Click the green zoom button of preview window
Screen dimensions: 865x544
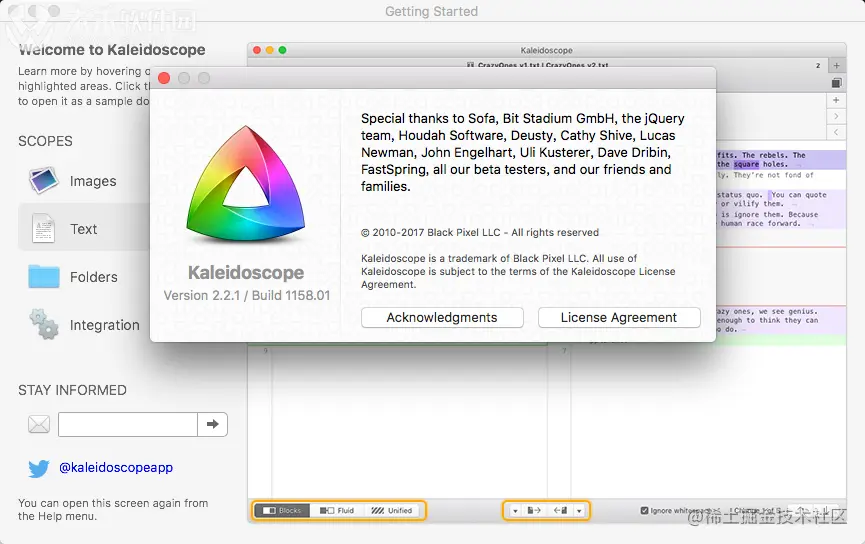tap(282, 50)
